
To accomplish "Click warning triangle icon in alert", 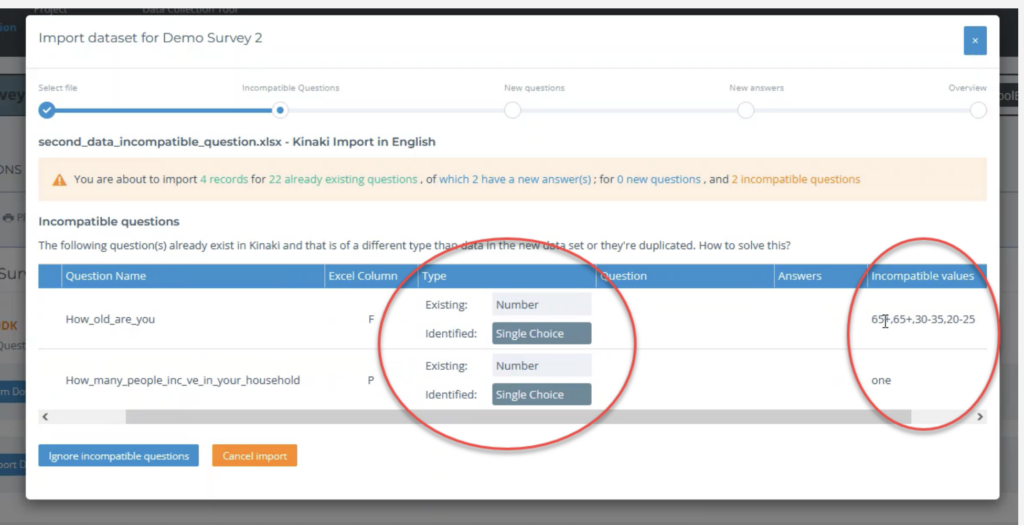I will click(59, 180).
